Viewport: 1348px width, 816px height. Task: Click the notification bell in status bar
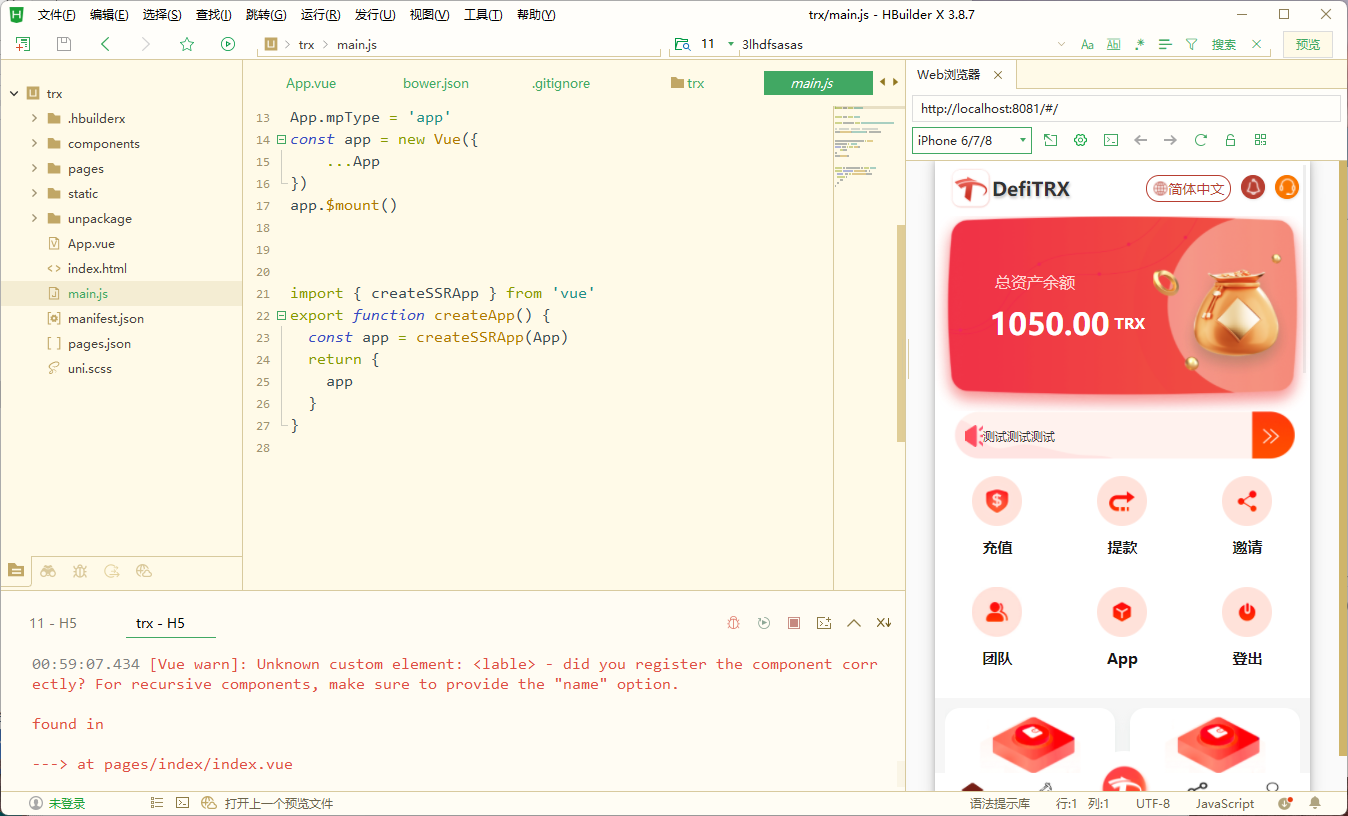(x=1315, y=803)
